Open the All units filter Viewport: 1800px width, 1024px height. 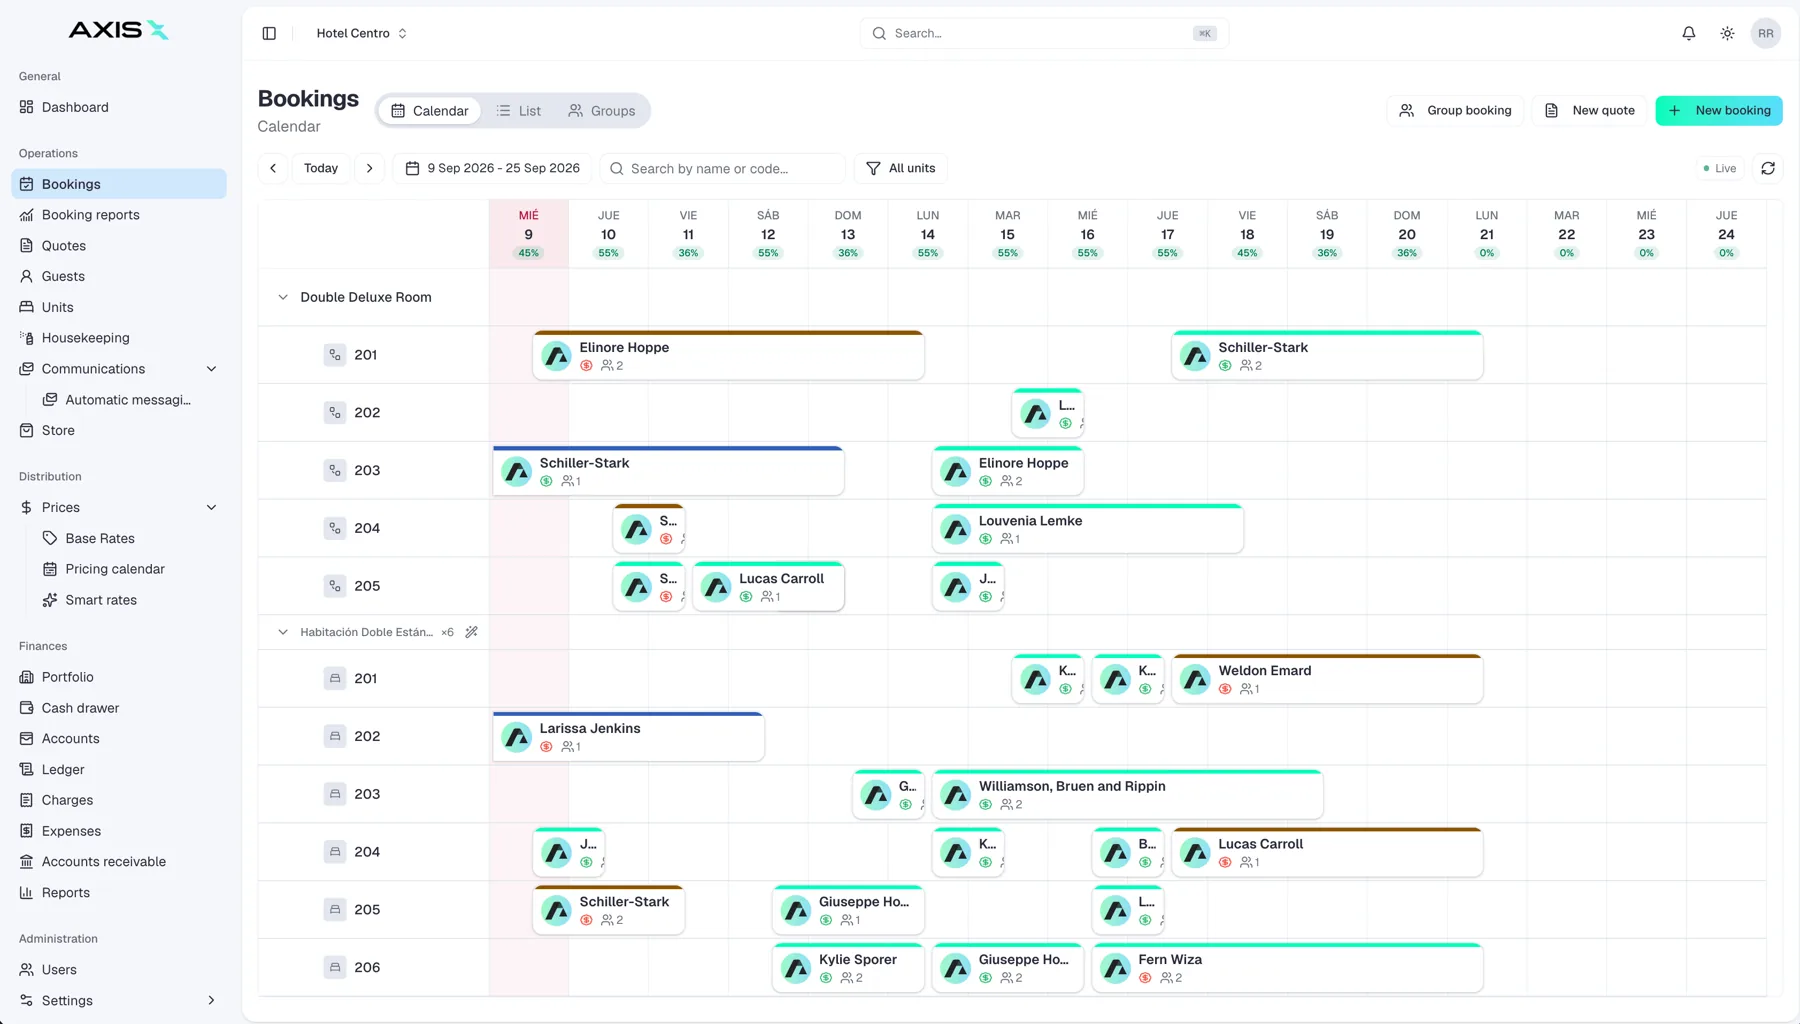pyautogui.click(x=900, y=168)
